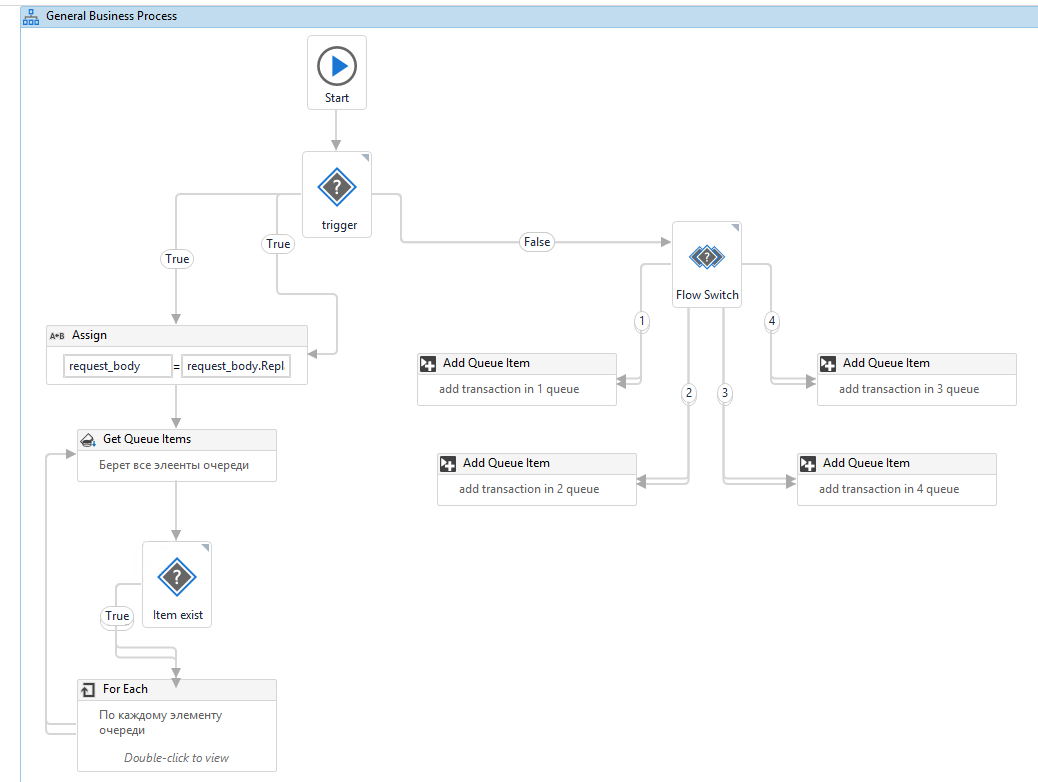Select the Flow Switch case 2 label

pos(689,393)
